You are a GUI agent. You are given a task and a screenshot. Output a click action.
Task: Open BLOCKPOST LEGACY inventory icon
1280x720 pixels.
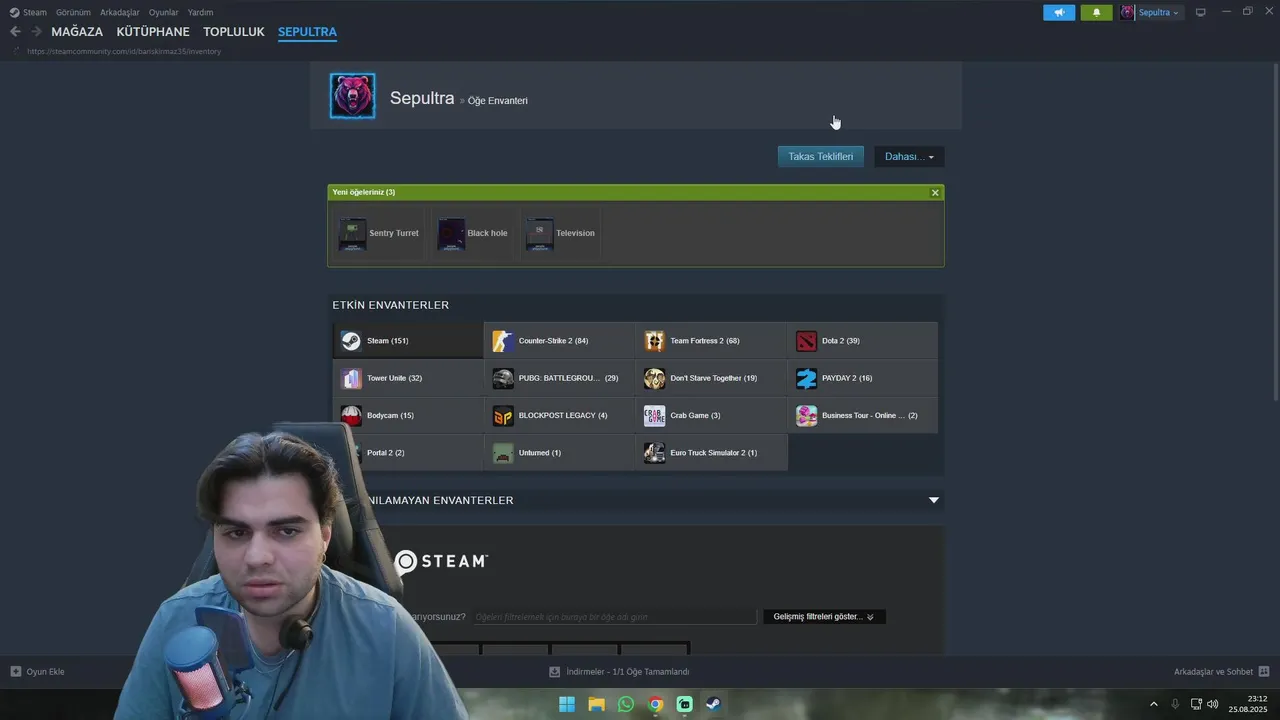pos(503,416)
